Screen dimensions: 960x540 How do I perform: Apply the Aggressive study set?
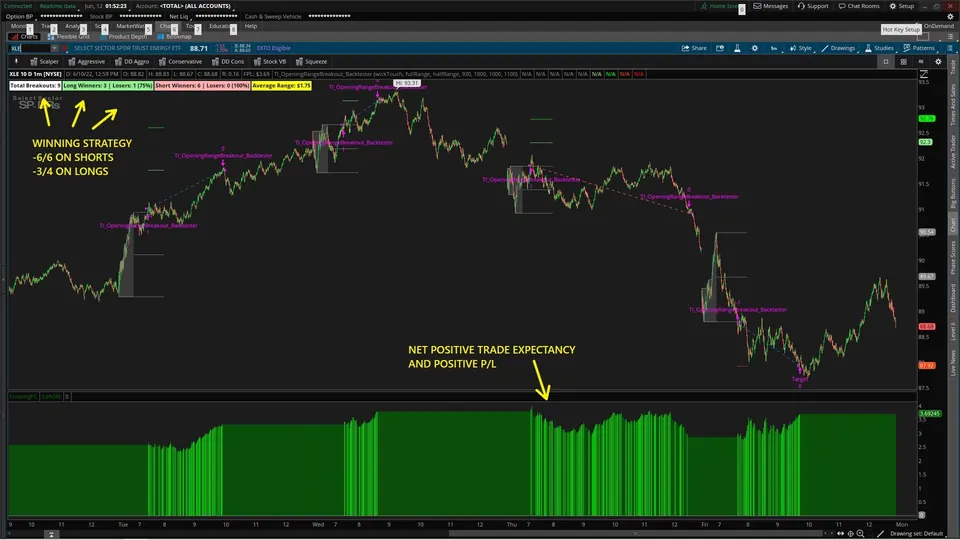[x=86, y=61]
